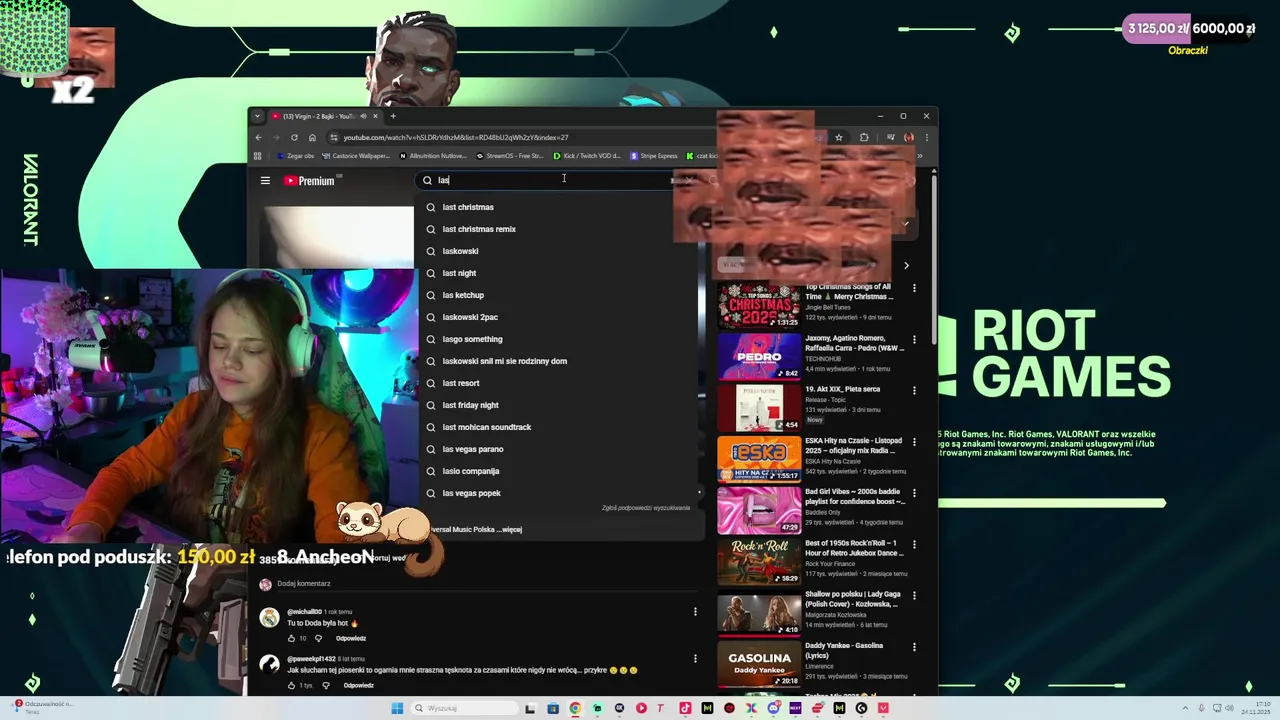Screen dimensions: 1280x720
Task: Go to the YouTube Premium home logo
Action: point(310,181)
